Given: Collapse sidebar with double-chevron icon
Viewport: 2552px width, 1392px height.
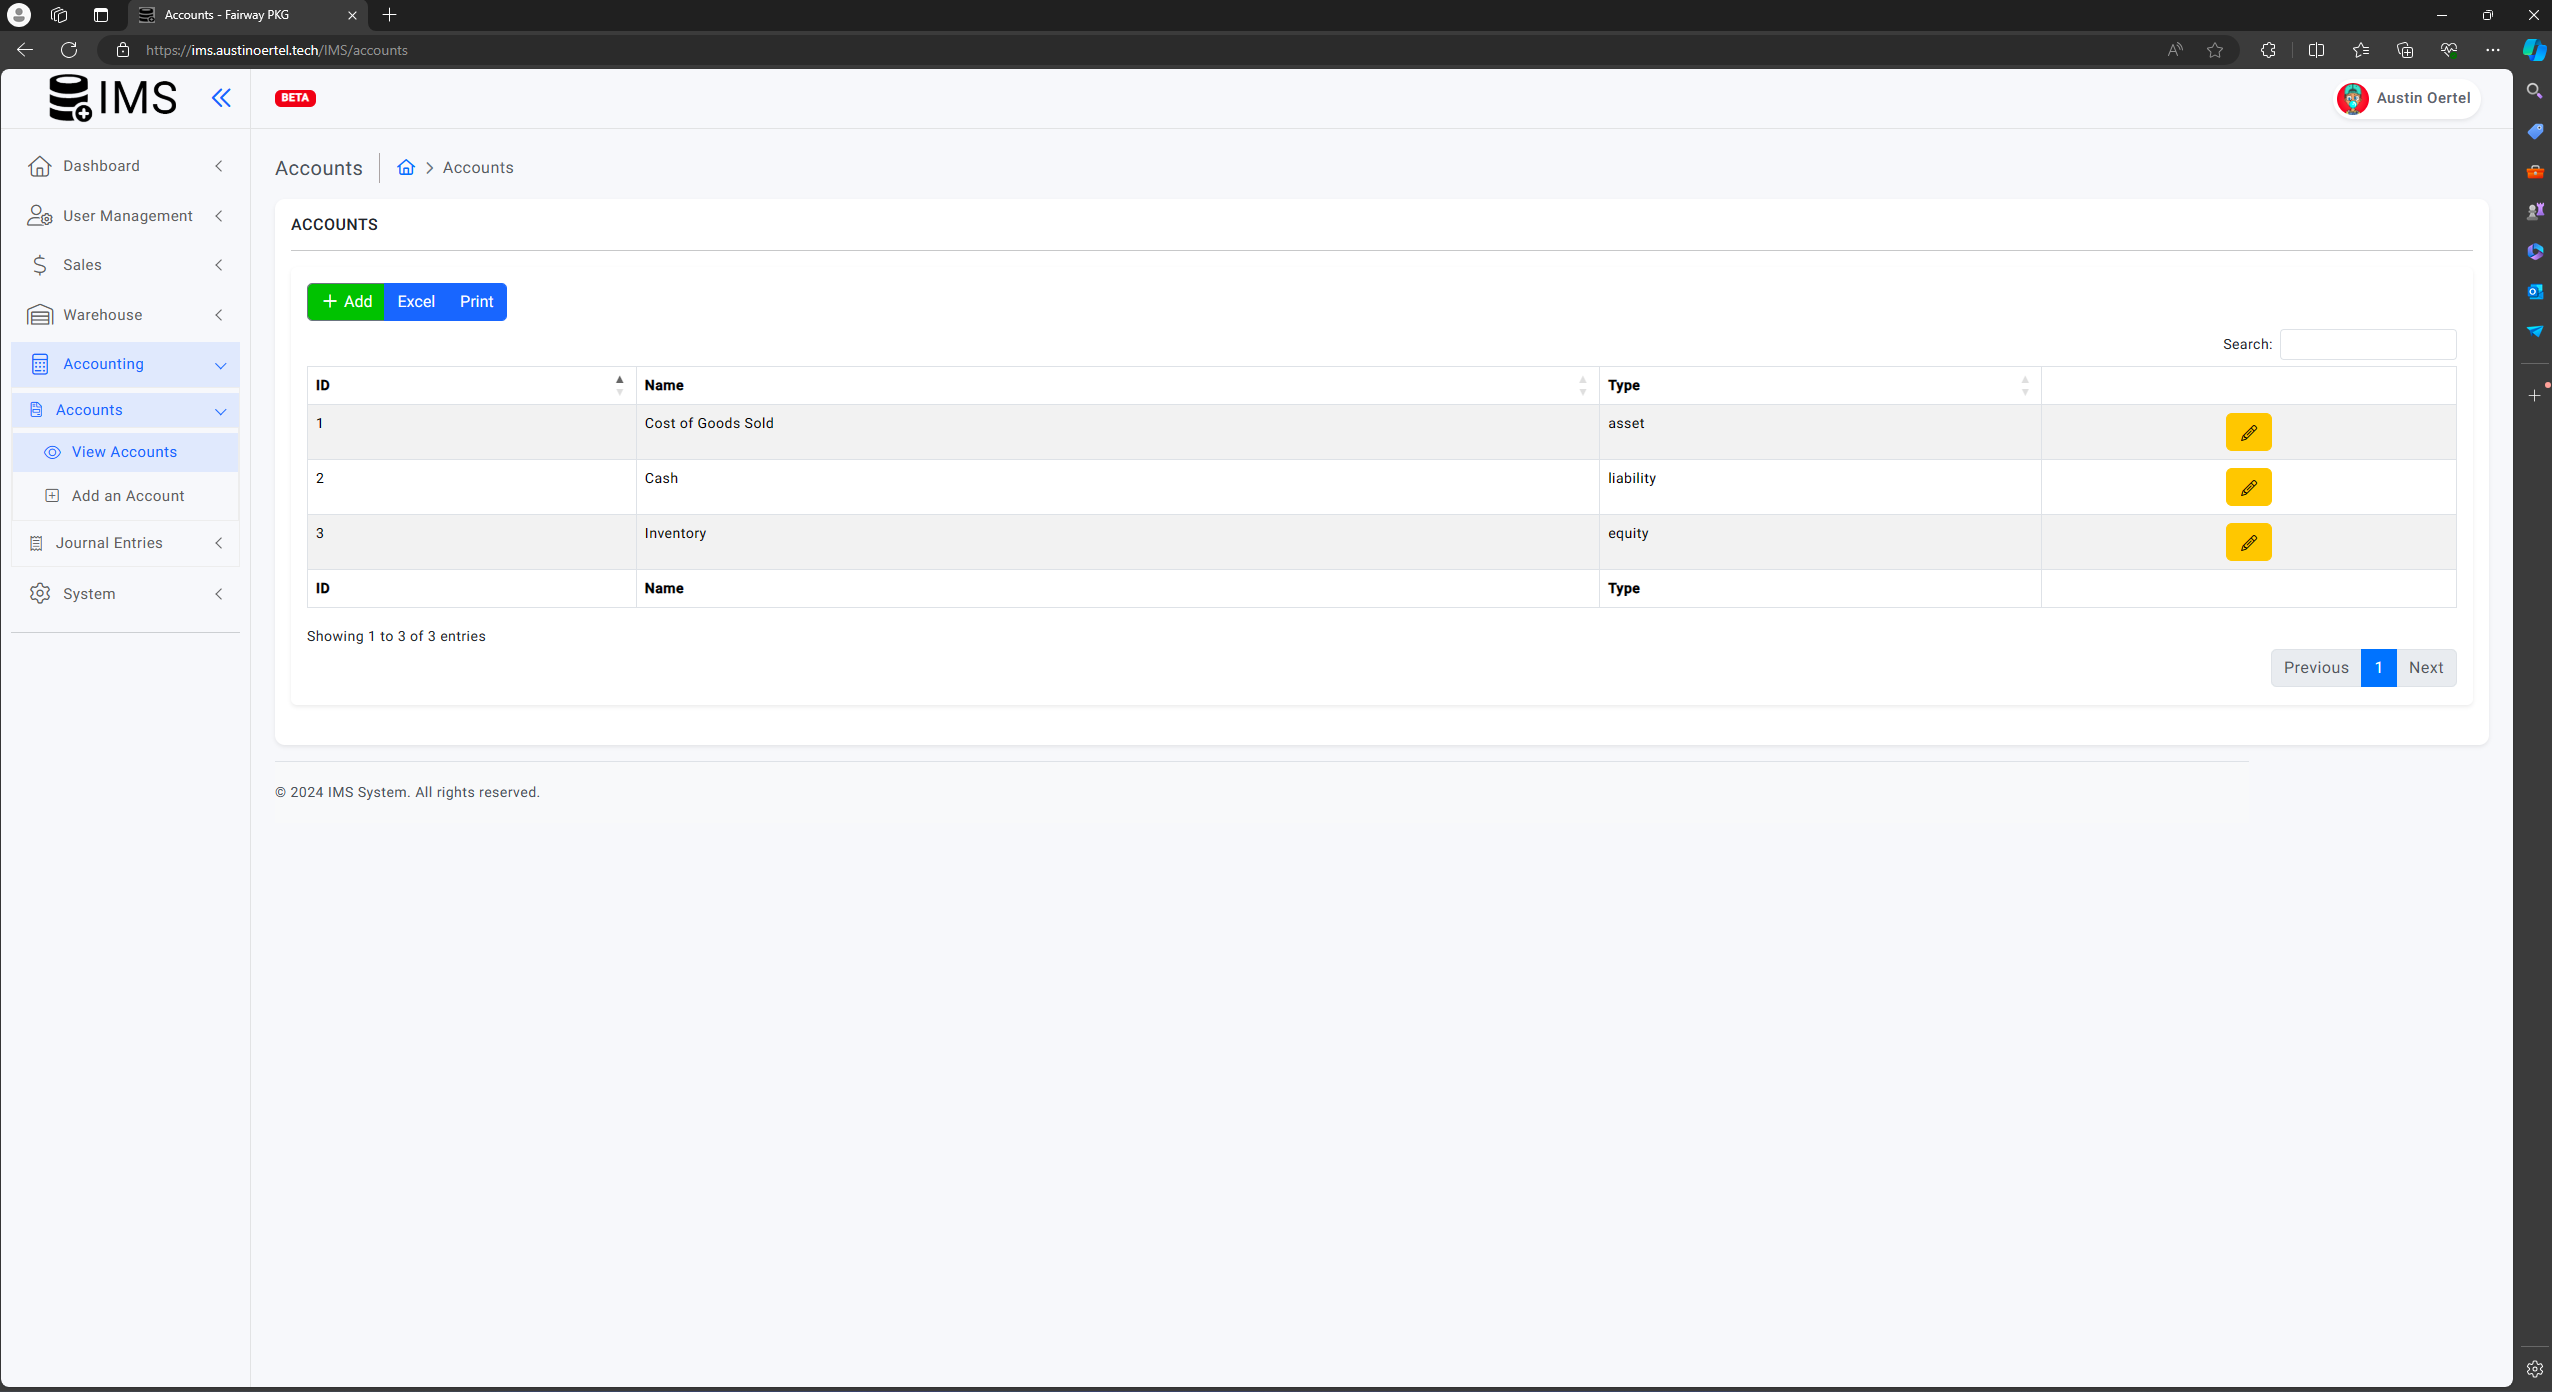Looking at the screenshot, I should coord(221,97).
